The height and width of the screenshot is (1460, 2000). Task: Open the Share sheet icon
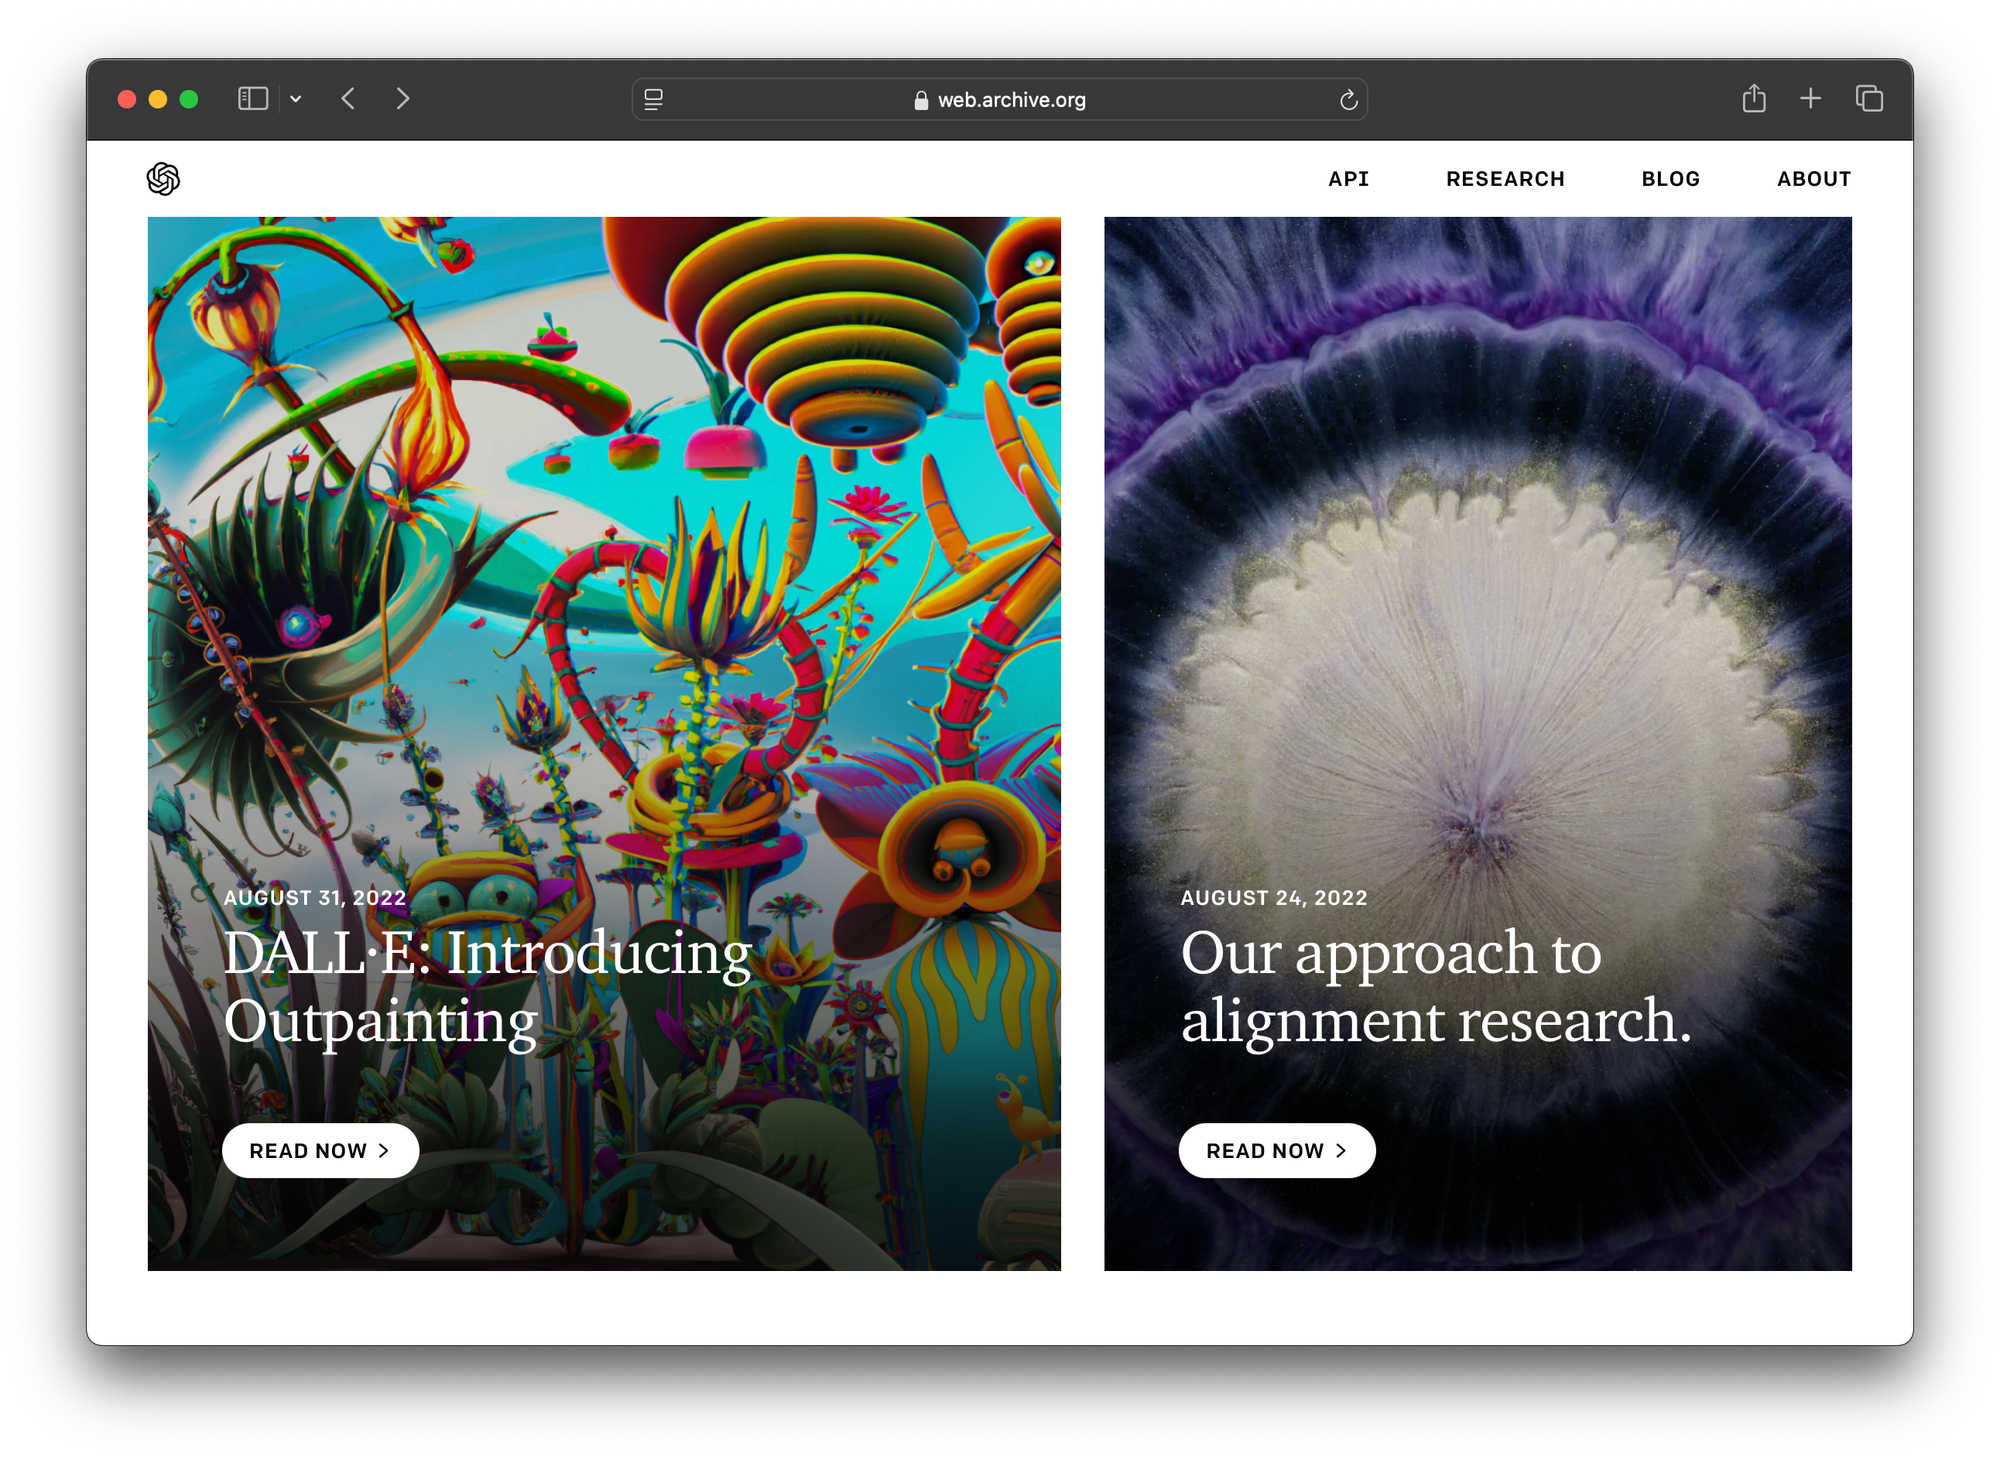pyautogui.click(x=1754, y=98)
